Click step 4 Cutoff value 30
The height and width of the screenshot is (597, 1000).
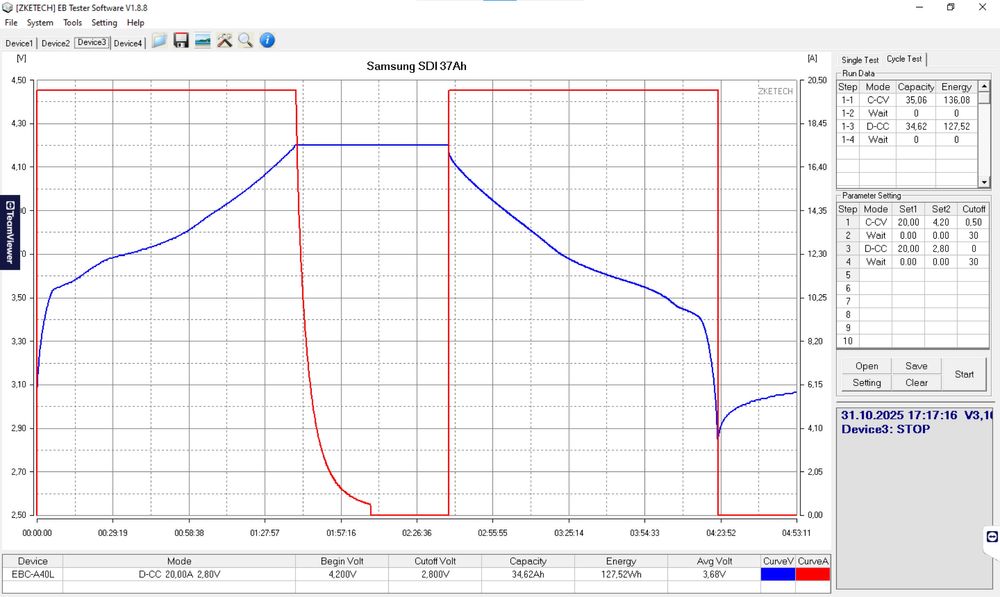pos(973,262)
